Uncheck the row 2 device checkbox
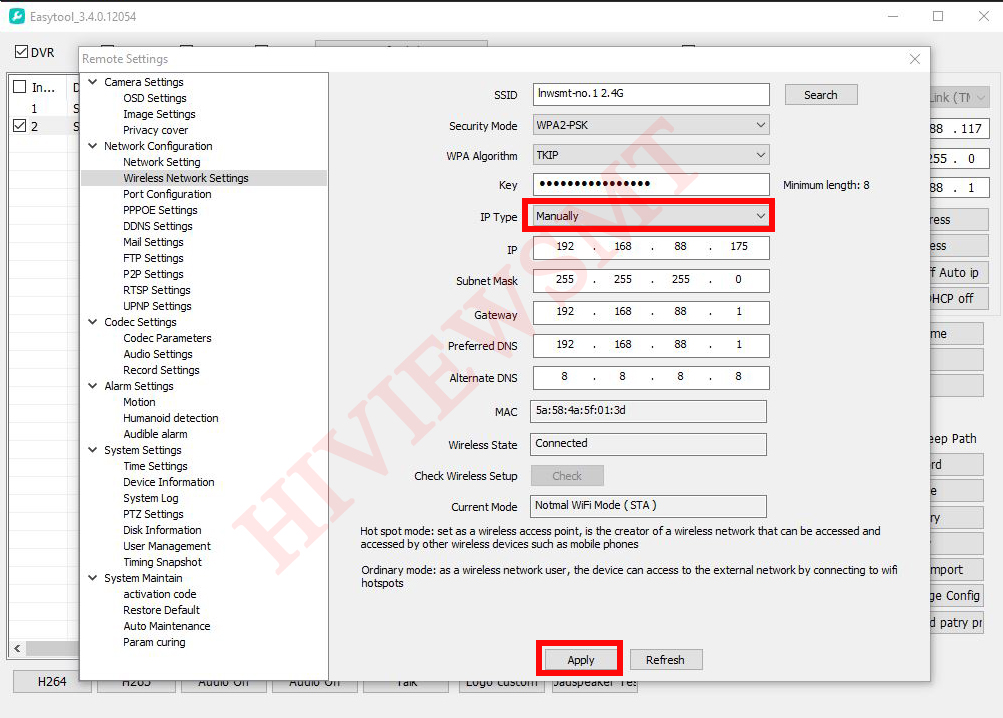This screenshot has width=1003, height=718. click(19, 126)
